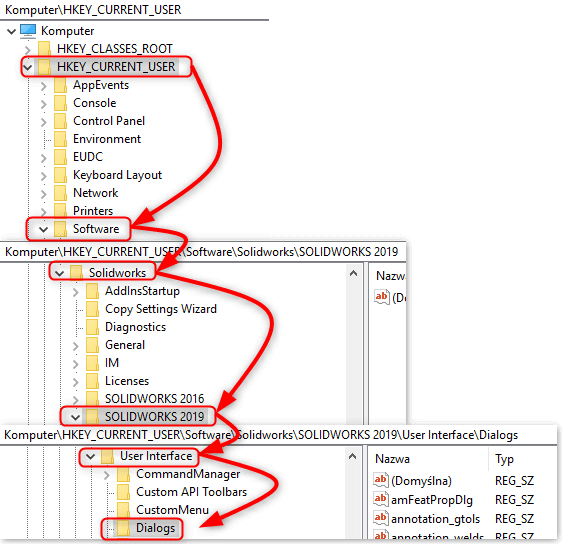562x544 pixels.
Task: Click the (Domyślna) string value icon
Action: tap(381, 480)
